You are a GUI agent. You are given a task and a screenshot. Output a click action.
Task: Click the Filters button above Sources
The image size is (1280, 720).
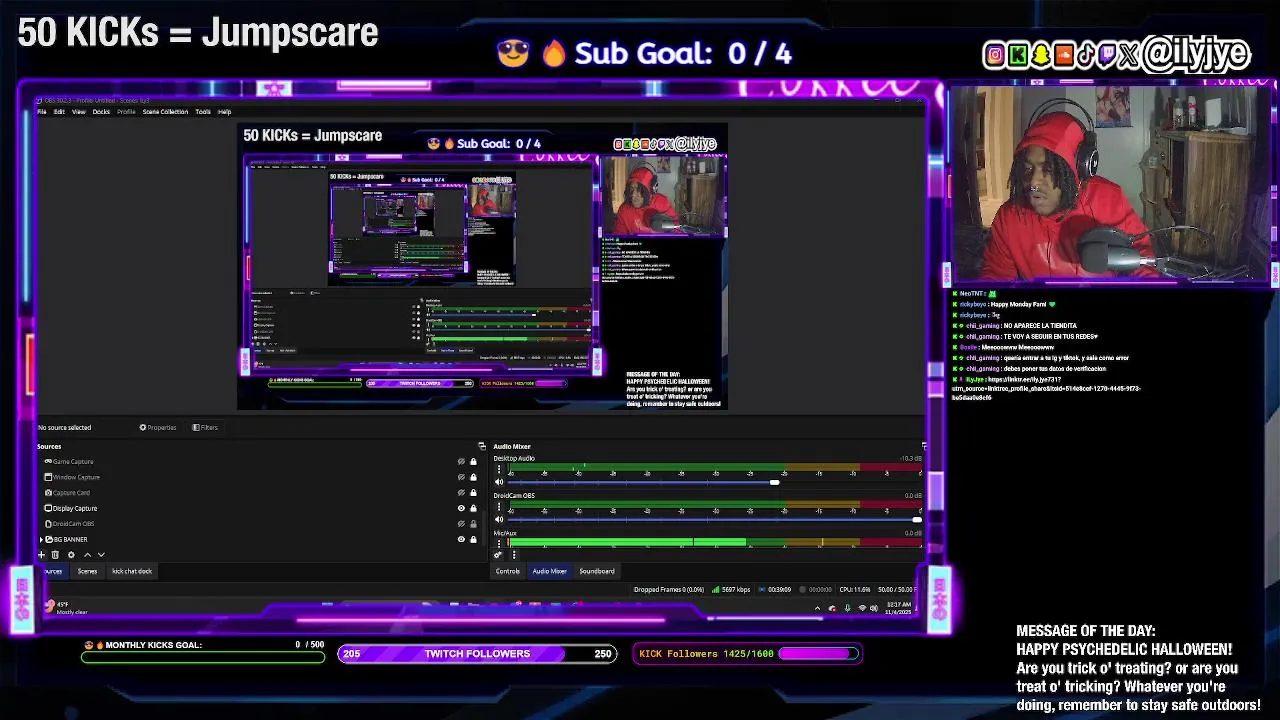point(205,427)
